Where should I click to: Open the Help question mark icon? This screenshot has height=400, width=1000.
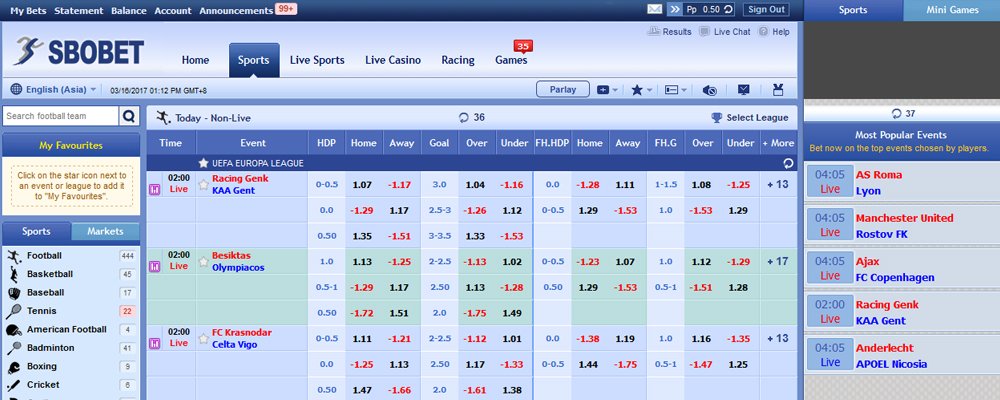[763, 31]
